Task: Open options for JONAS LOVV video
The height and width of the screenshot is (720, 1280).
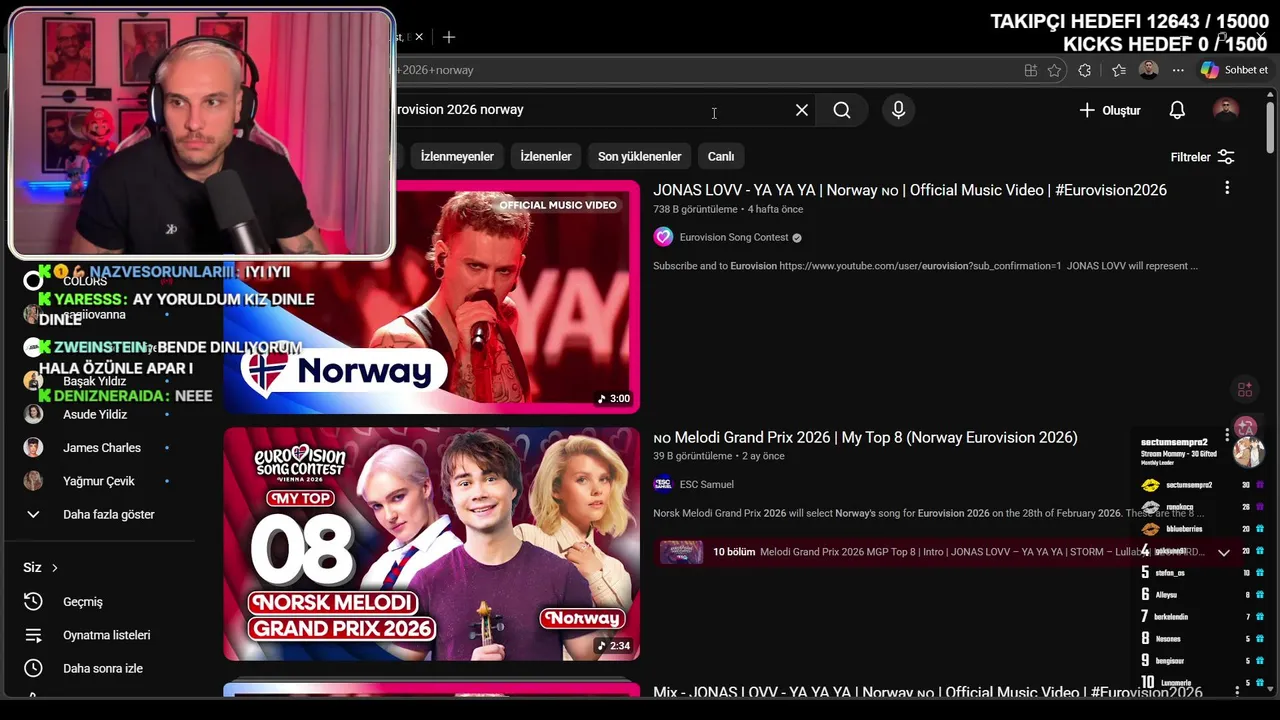Action: point(1227,188)
